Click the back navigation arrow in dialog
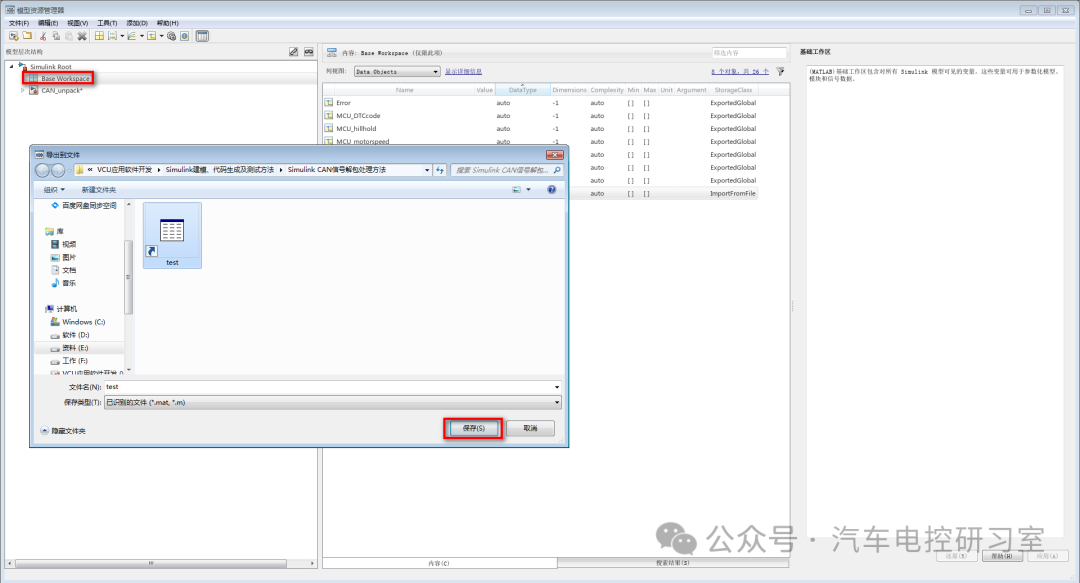The height and width of the screenshot is (583, 1080). tap(43, 170)
